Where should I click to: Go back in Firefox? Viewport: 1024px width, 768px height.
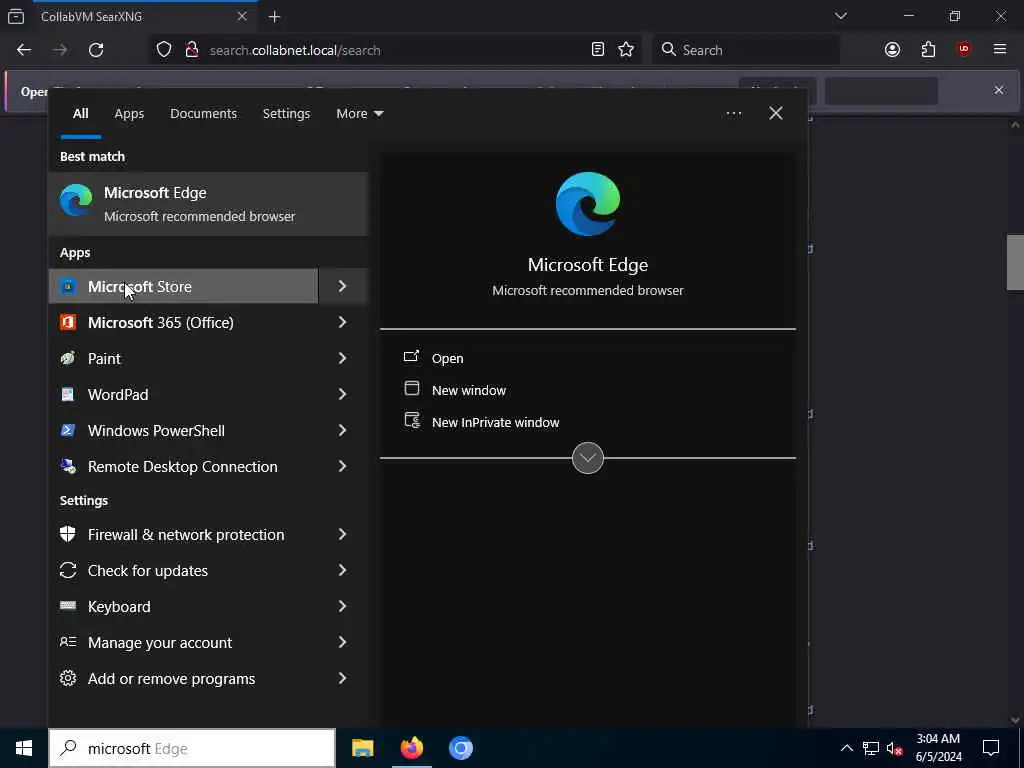[x=24, y=50]
